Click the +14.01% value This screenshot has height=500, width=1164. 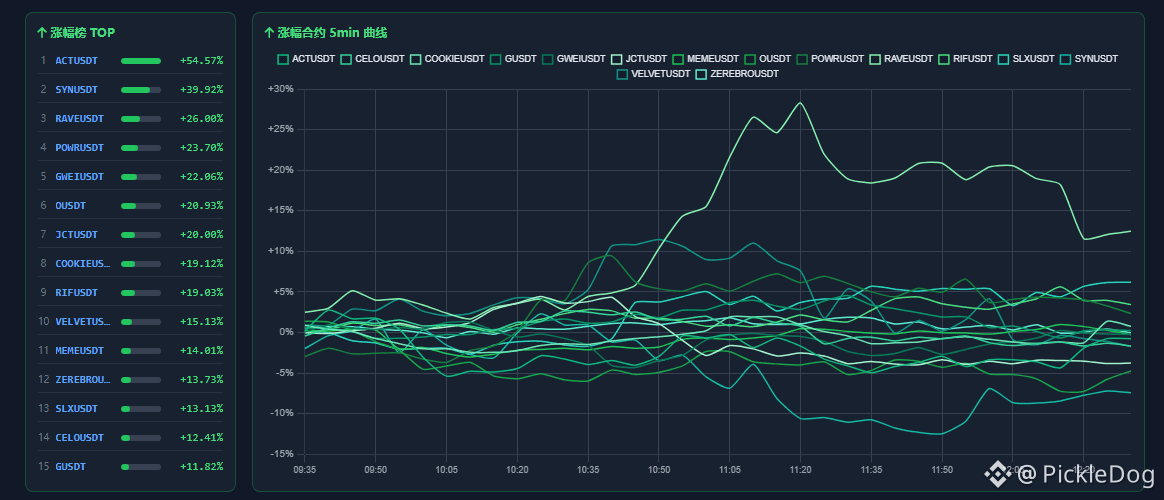pos(201,351)
